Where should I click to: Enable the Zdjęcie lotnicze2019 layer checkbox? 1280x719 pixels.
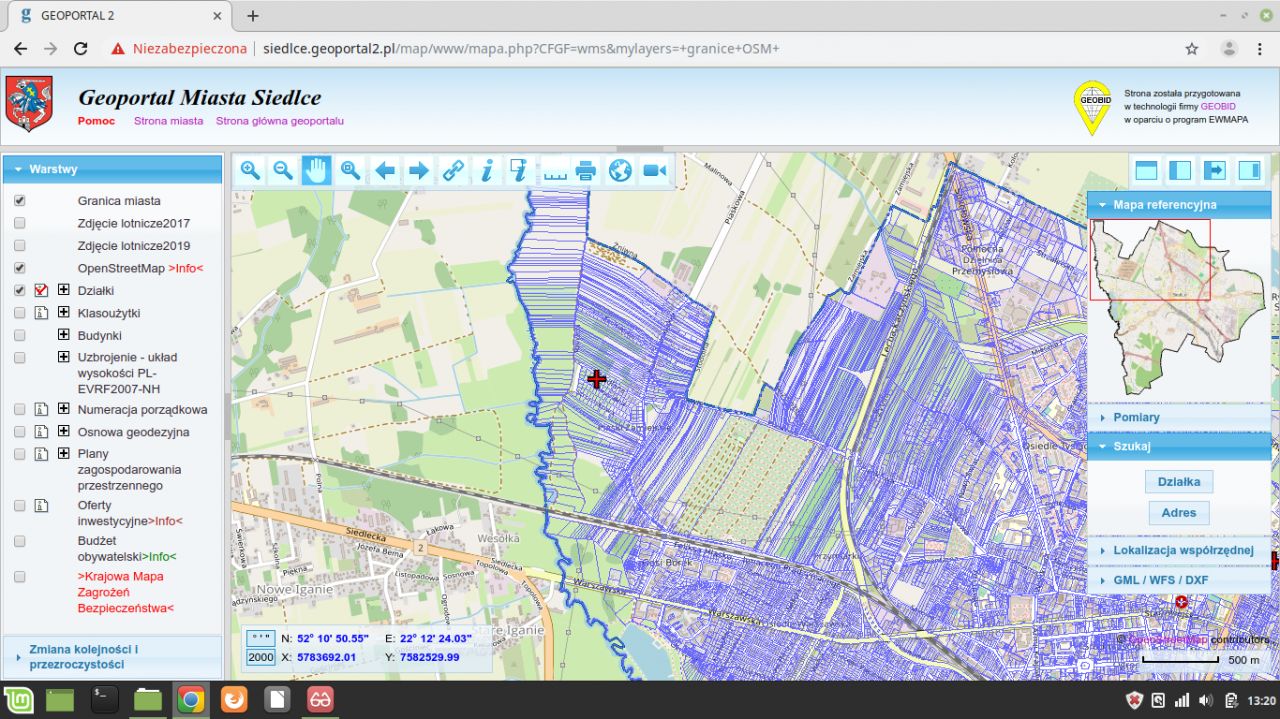pyautogui.click(x=20, y=246)
